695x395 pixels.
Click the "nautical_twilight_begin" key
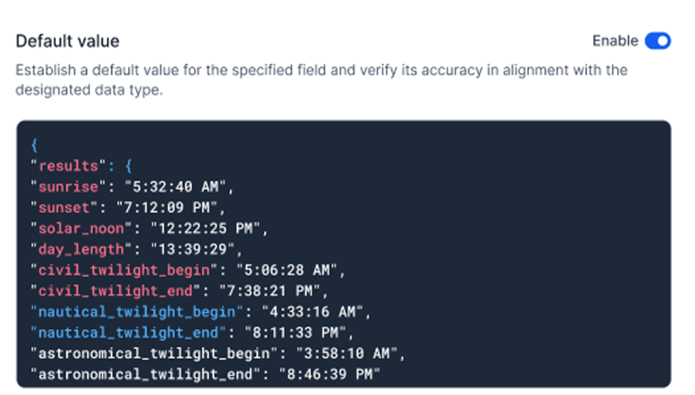pos(137,312)
